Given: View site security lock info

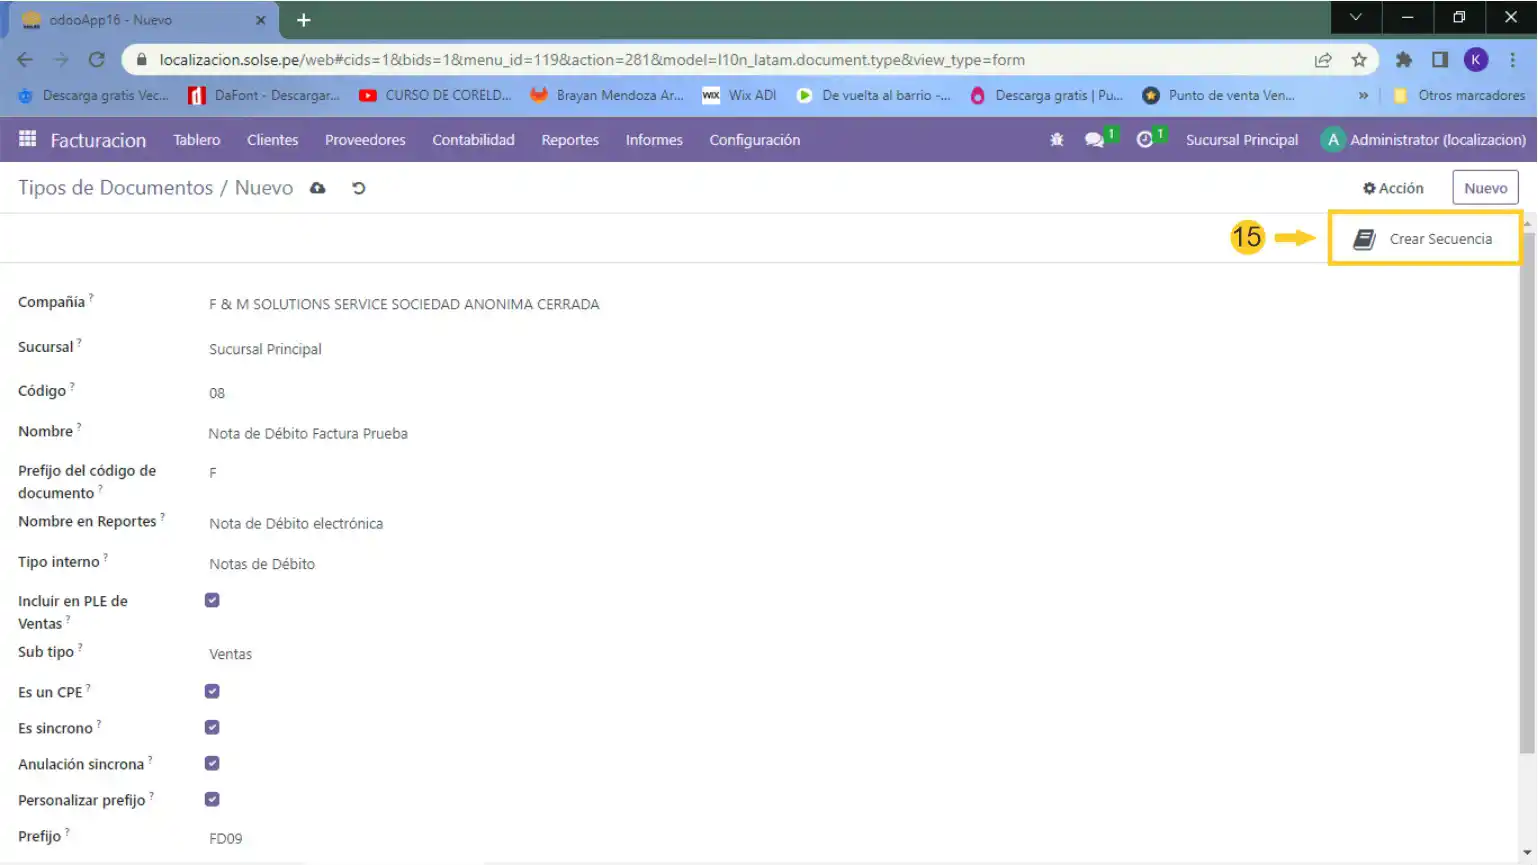Looking at the screenshot, I should 141,60.
